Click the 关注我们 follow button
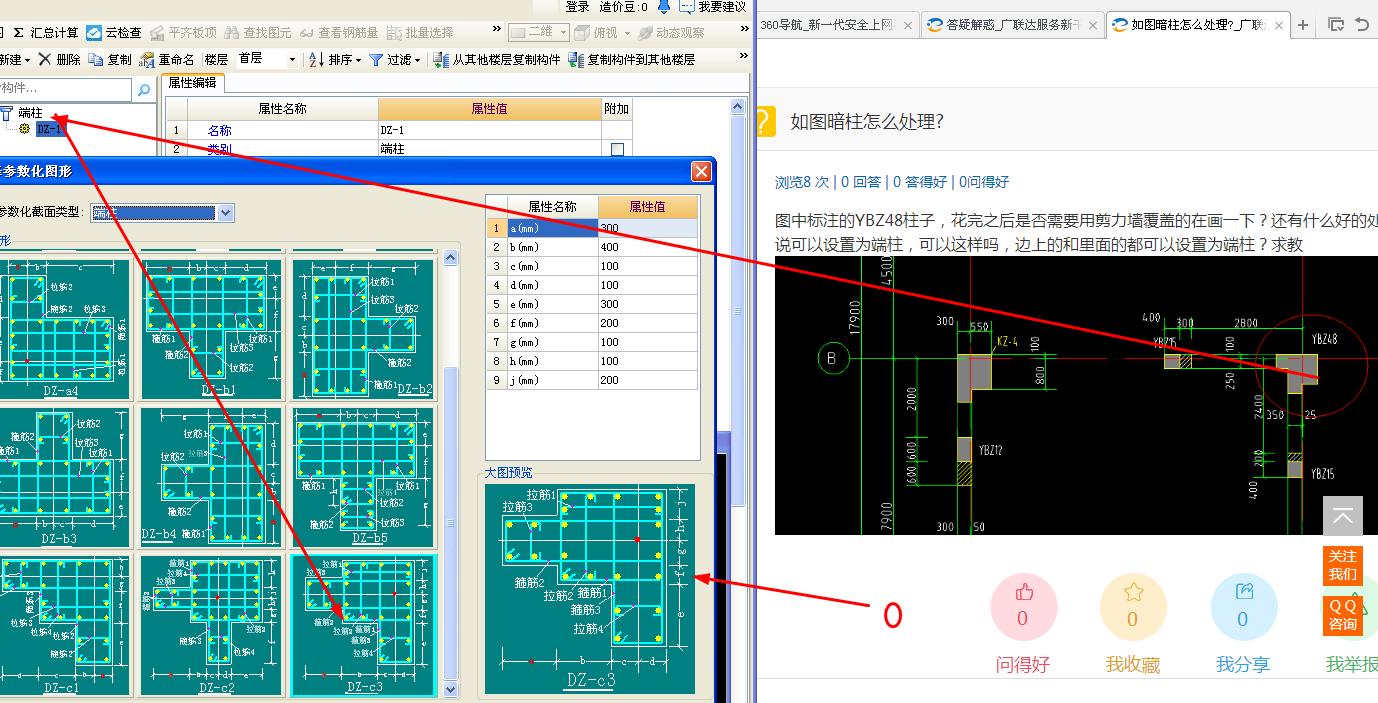 click(1343, 565)
